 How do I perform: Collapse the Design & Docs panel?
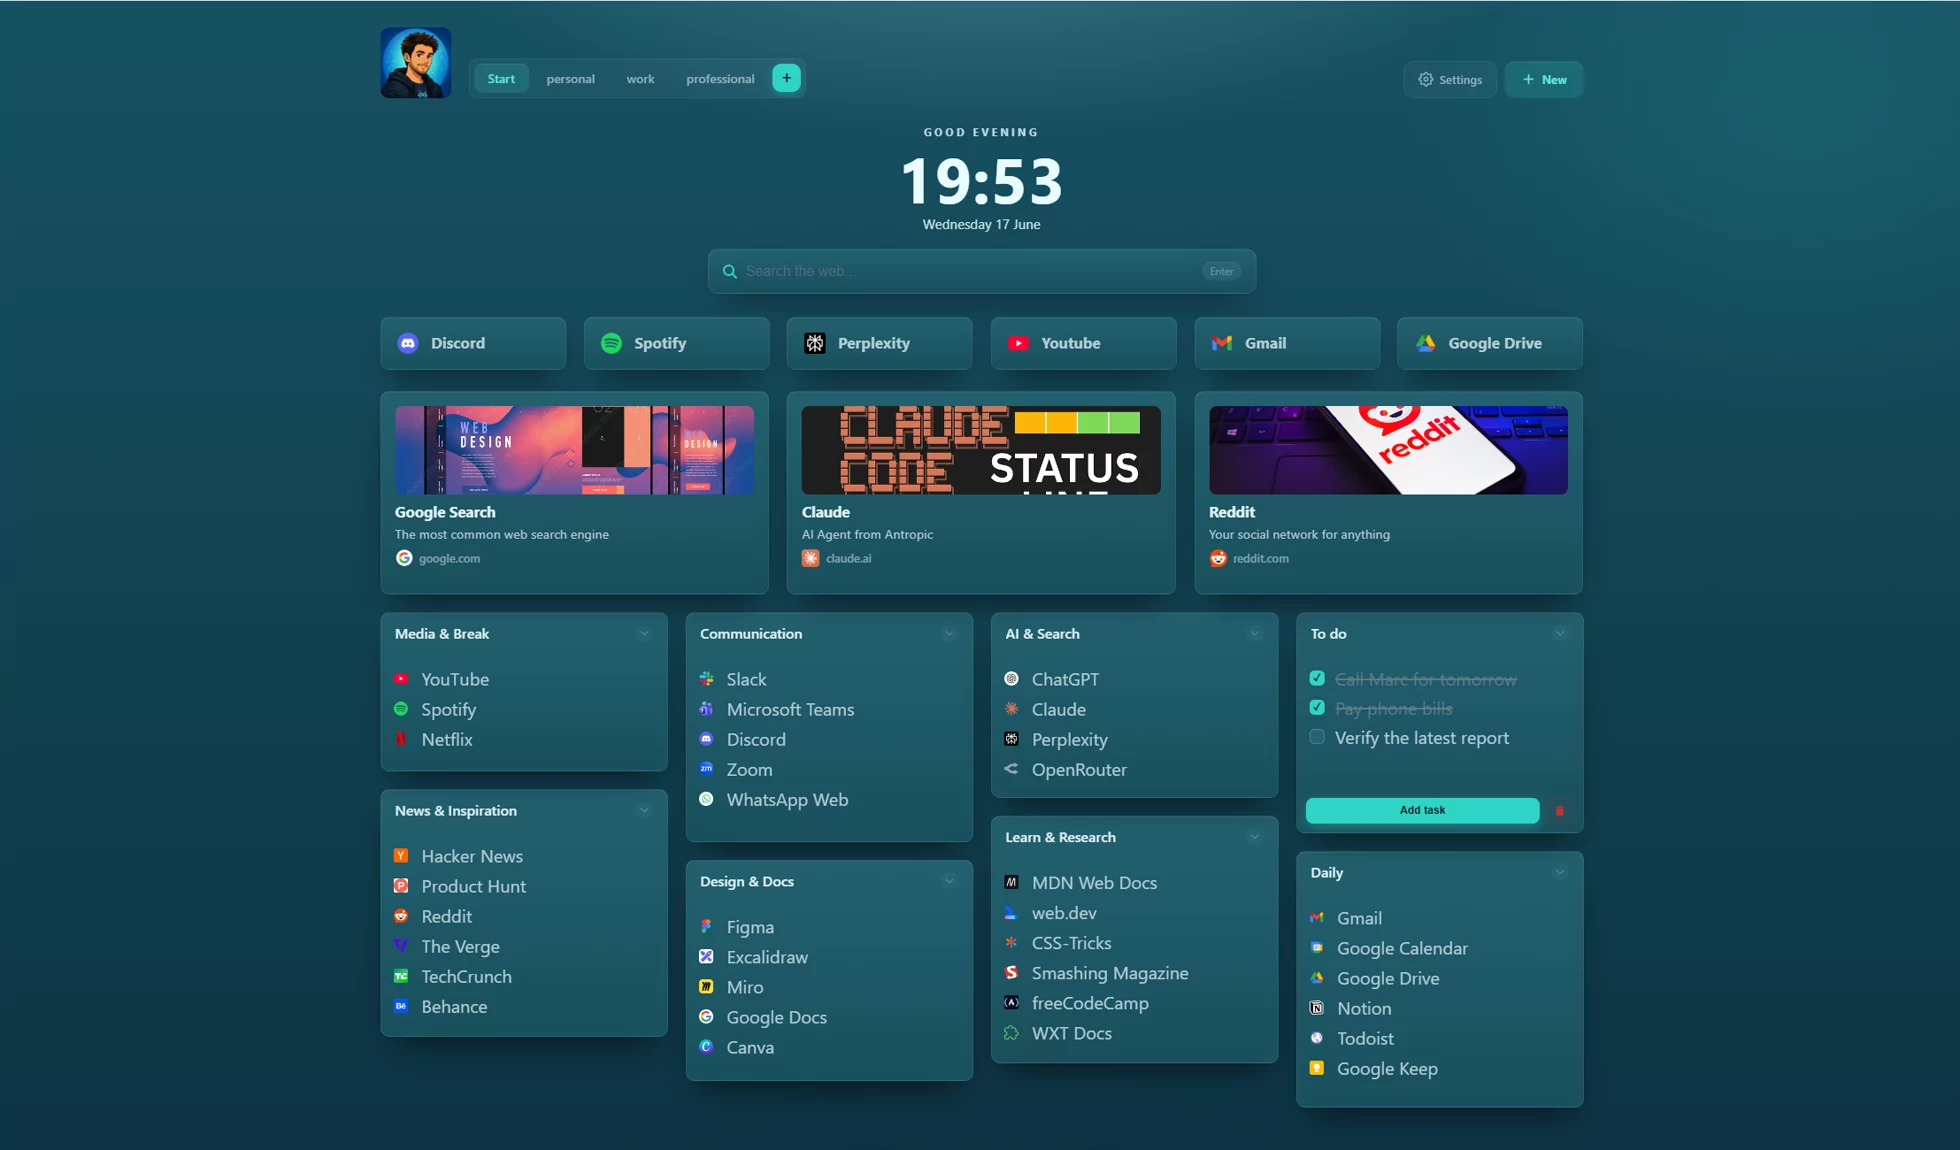tap(949, 881)
